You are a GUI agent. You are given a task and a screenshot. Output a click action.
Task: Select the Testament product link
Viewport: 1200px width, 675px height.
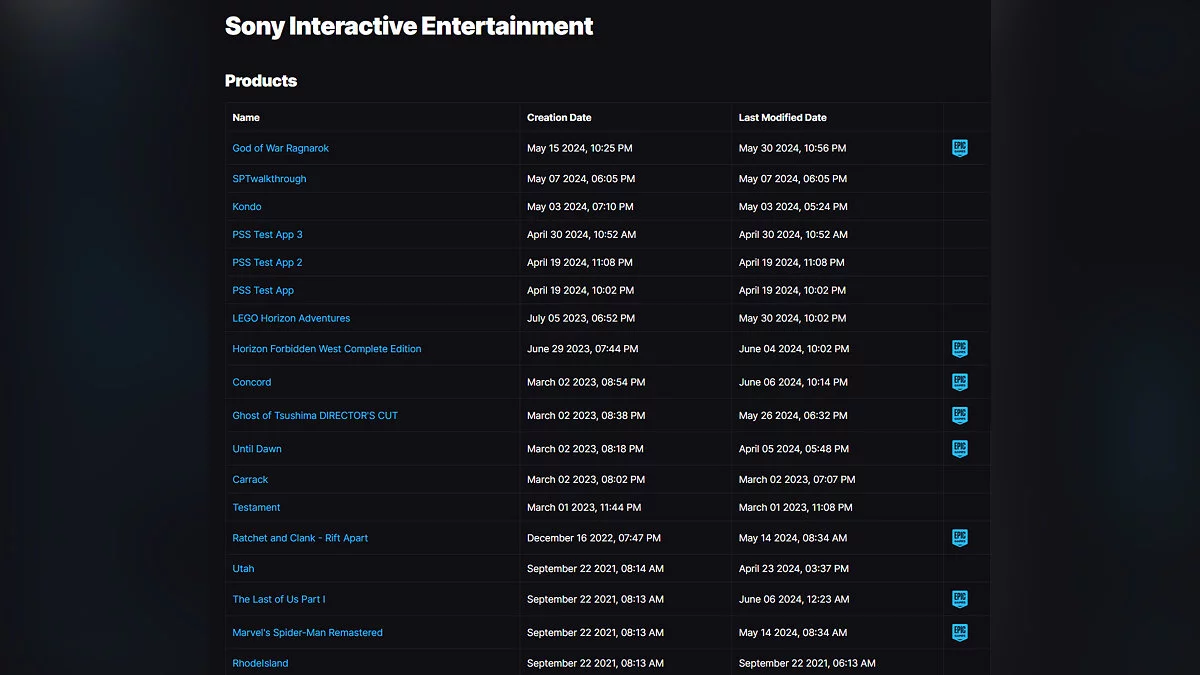tap(256, 507)
